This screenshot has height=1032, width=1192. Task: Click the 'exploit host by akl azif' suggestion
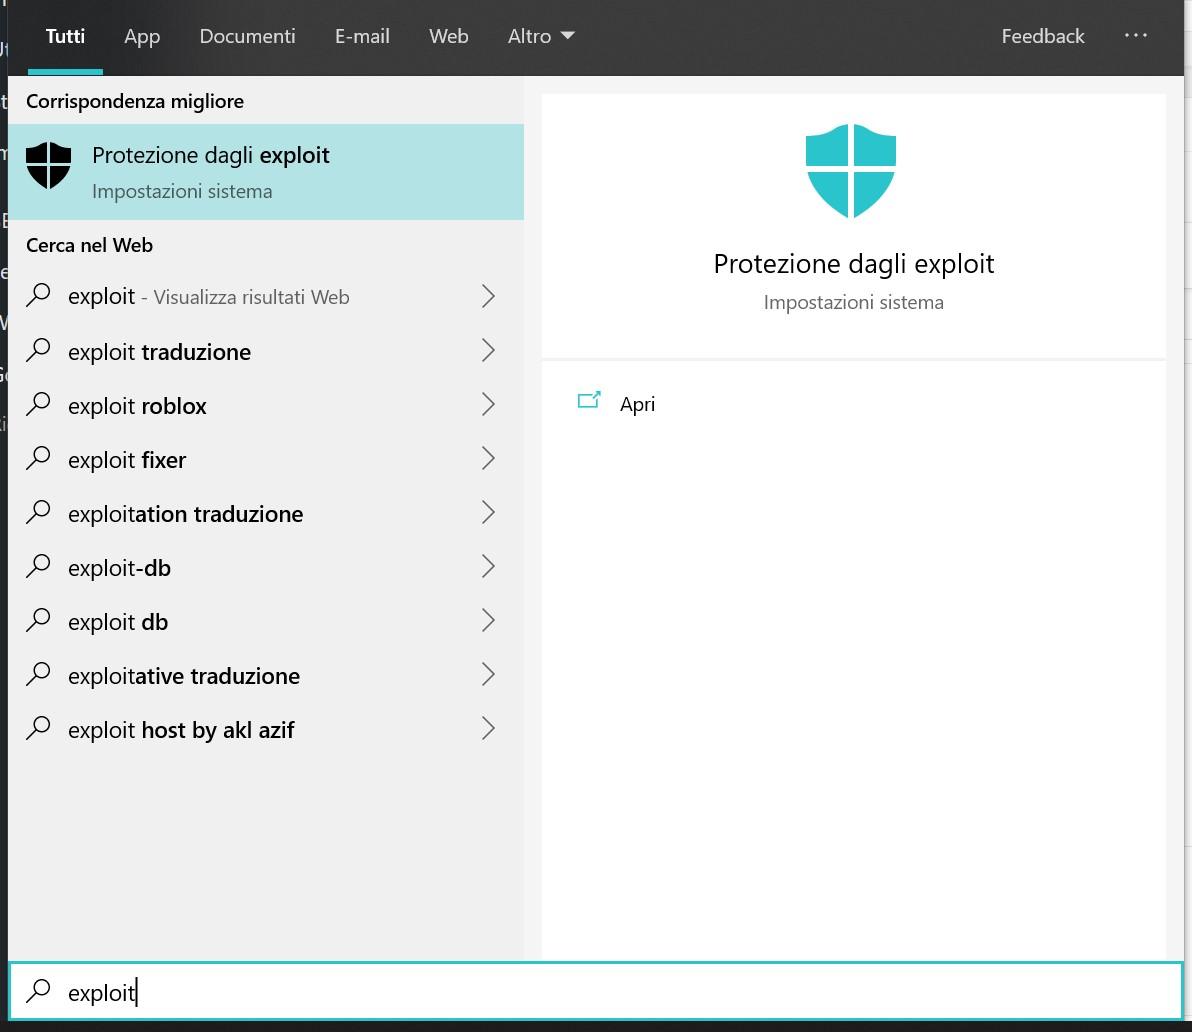pos(266,729)
